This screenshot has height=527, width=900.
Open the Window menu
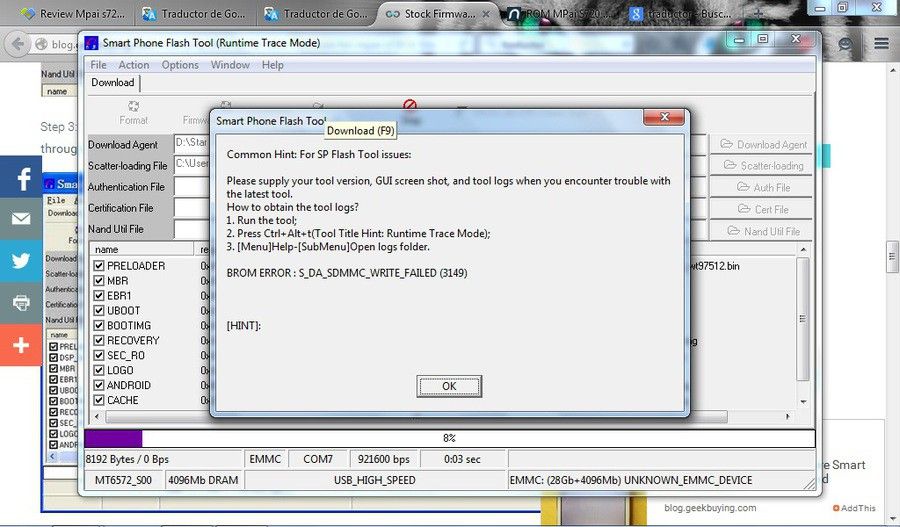(x=230, y=65)
